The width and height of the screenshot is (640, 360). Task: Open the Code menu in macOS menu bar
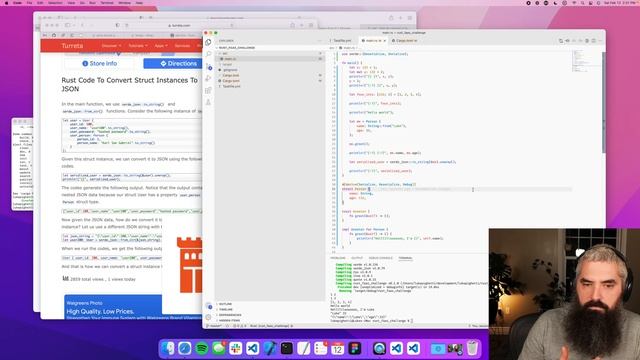tap(17, 3)
